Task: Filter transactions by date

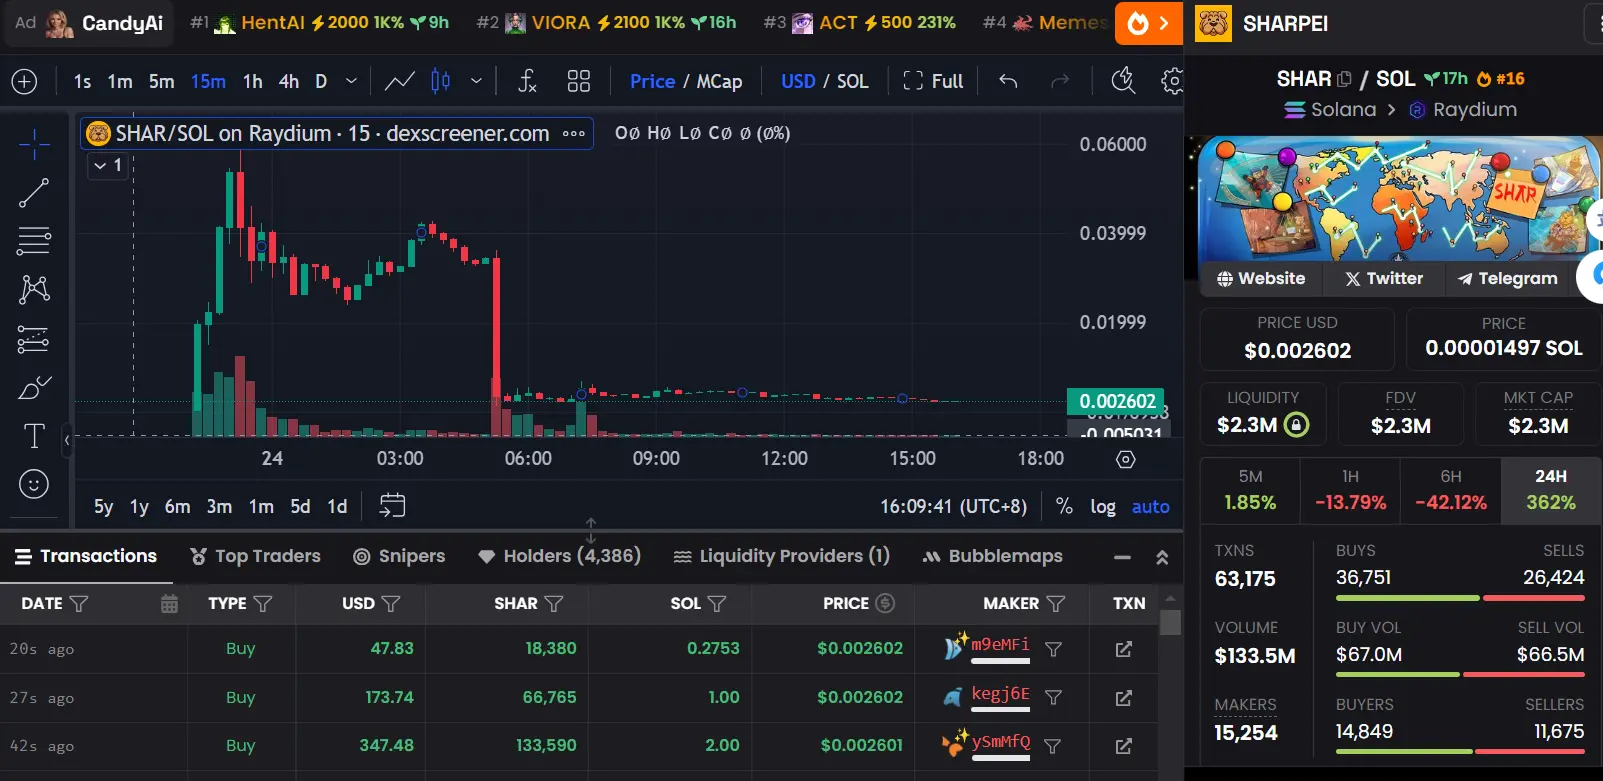Action: click(x=79, y=604)
